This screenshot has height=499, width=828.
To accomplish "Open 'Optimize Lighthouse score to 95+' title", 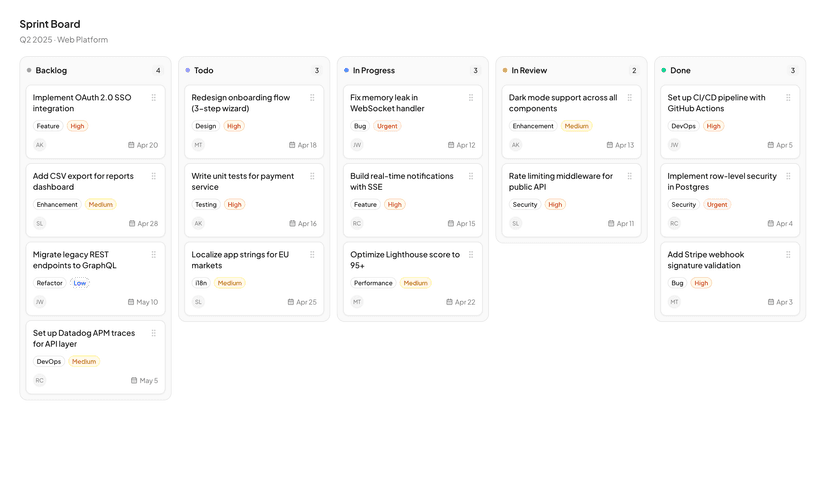I will point(405,260).
